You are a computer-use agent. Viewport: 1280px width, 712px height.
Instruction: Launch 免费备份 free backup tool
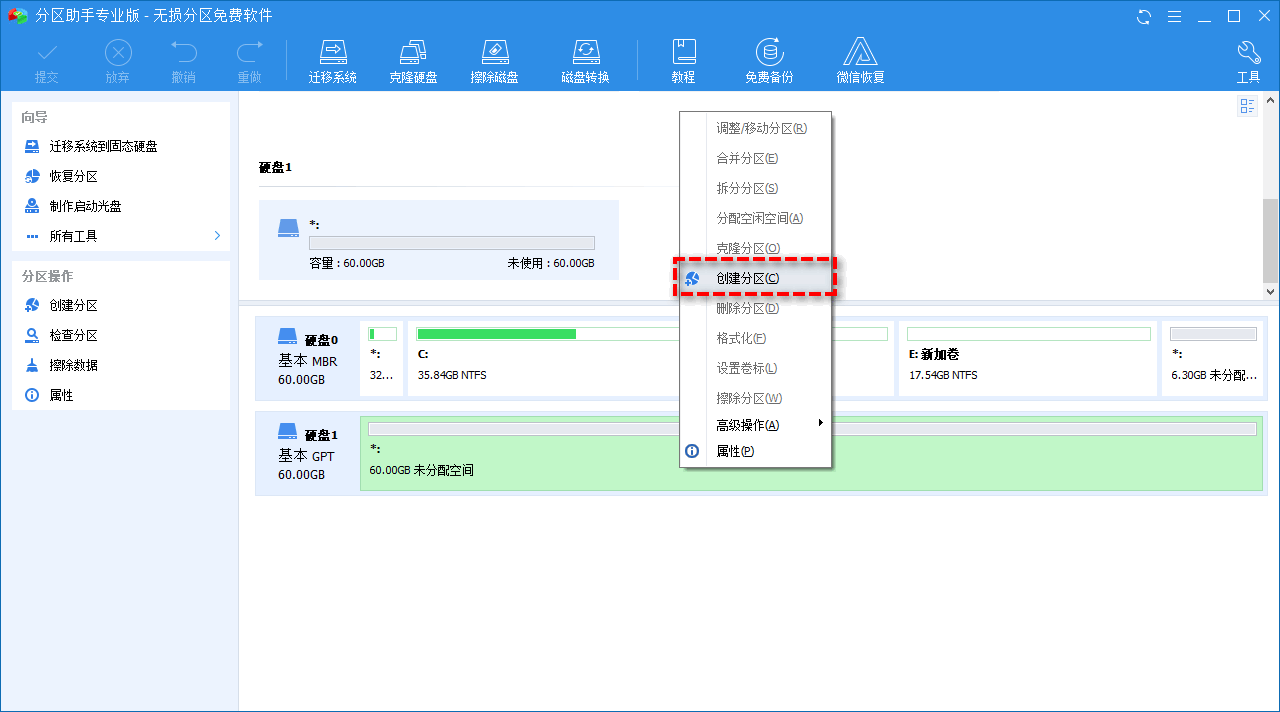click(x=768, y=53)
